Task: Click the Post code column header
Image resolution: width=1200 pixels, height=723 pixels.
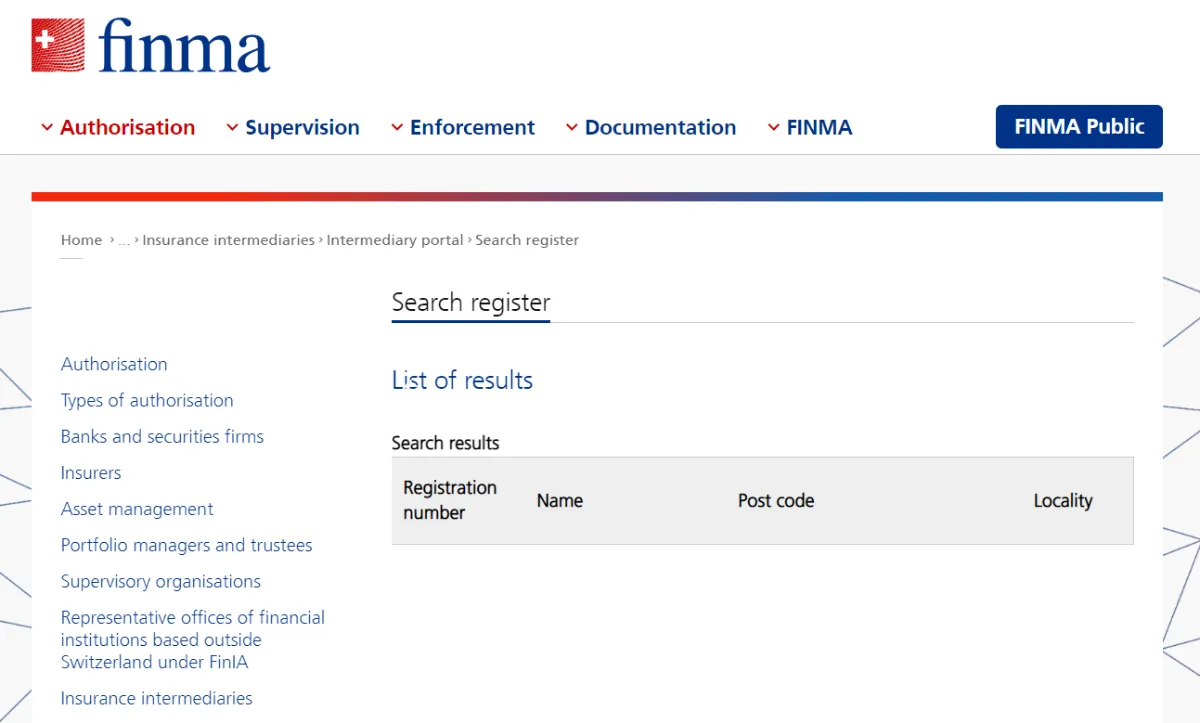Action: tap(776, 501)
